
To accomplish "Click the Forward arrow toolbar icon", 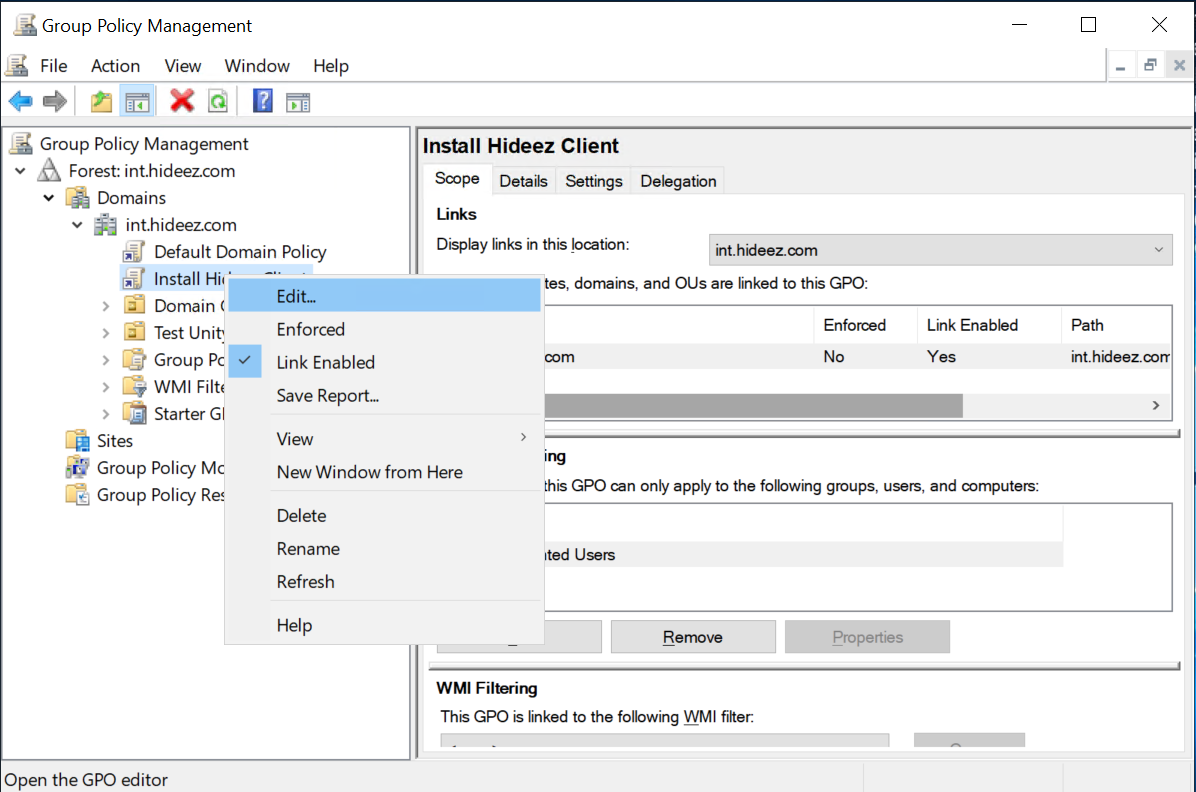I will coord(55,101).
